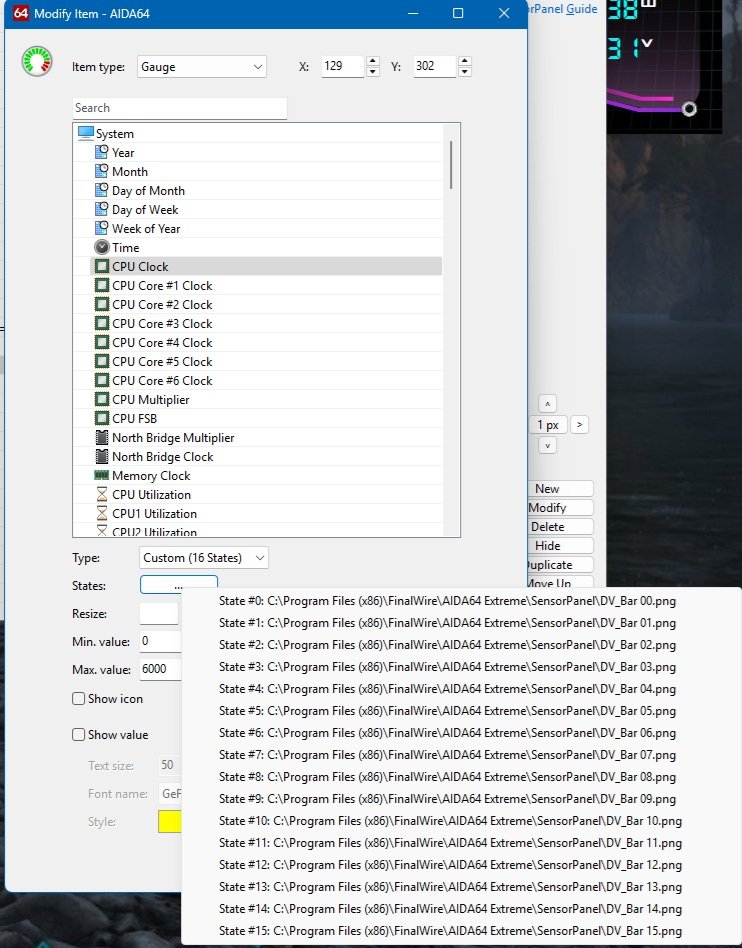Screen dimensions: 742x948
Task: Click the CPU Core #2 Clock icon
Action: 102,304
